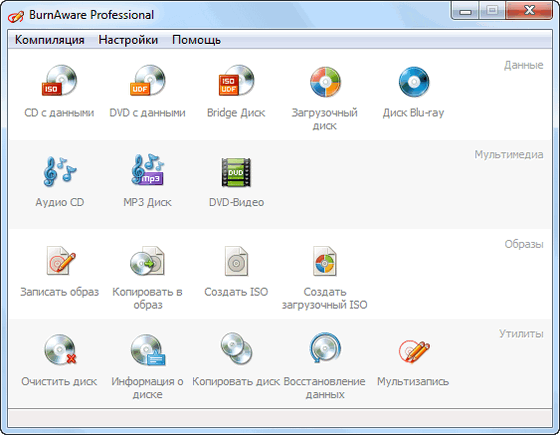Close the BurnAware Professional window
560x435 pixels.
(x=529, y=11)
